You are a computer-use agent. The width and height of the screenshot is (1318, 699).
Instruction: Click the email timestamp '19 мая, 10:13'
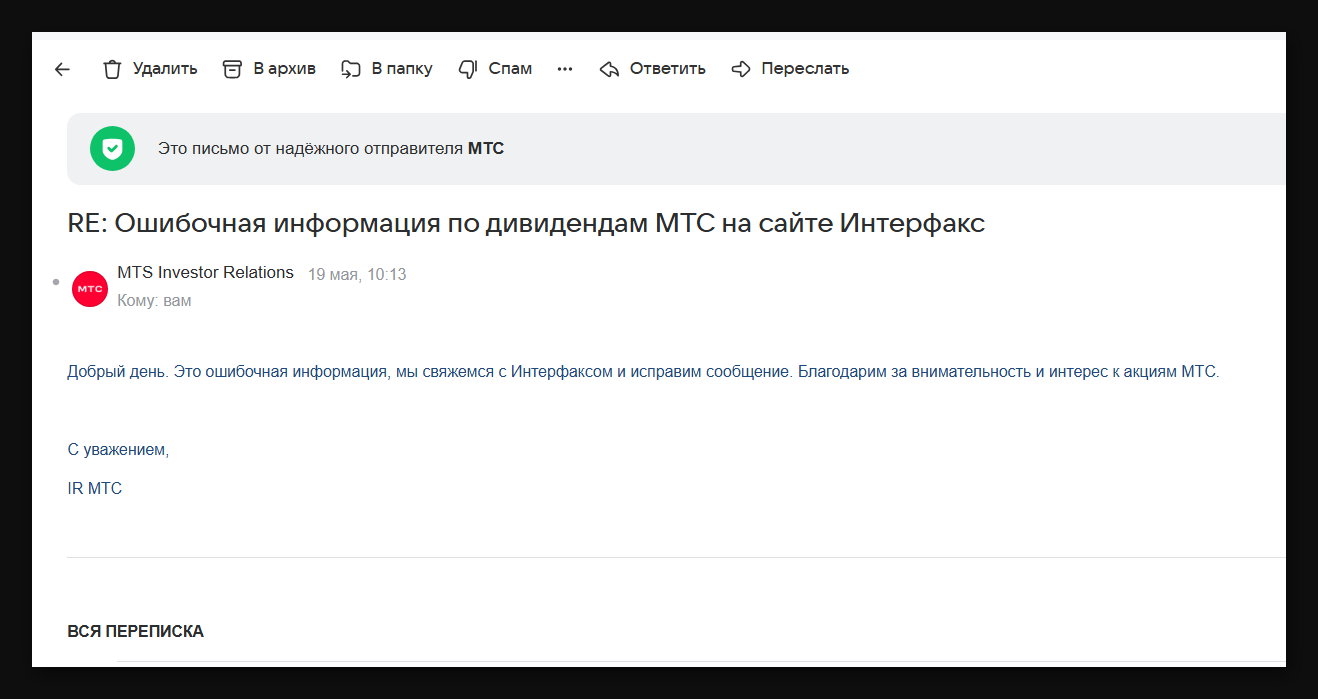coord(356,274)
